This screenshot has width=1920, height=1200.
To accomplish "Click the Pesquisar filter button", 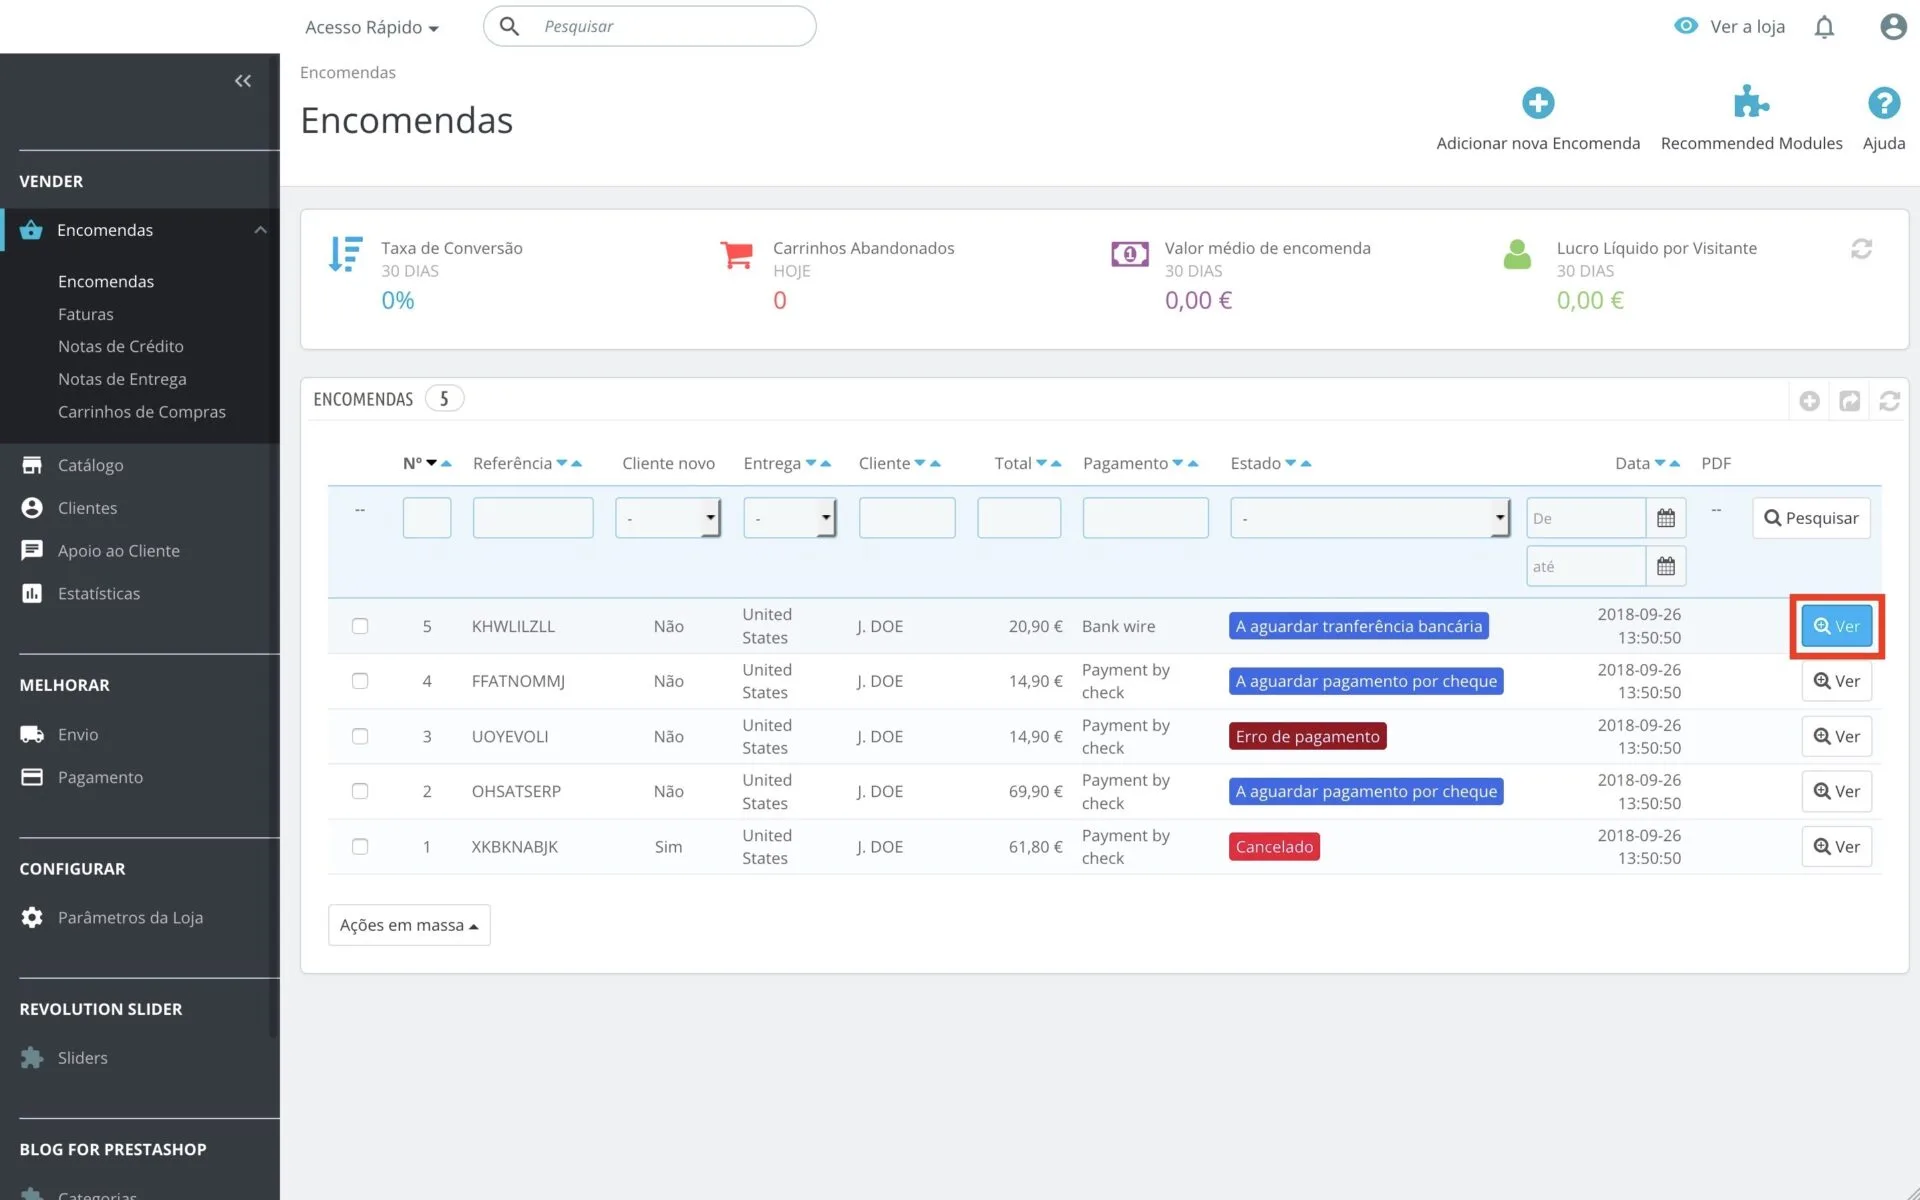I will tap(1811, 518).
